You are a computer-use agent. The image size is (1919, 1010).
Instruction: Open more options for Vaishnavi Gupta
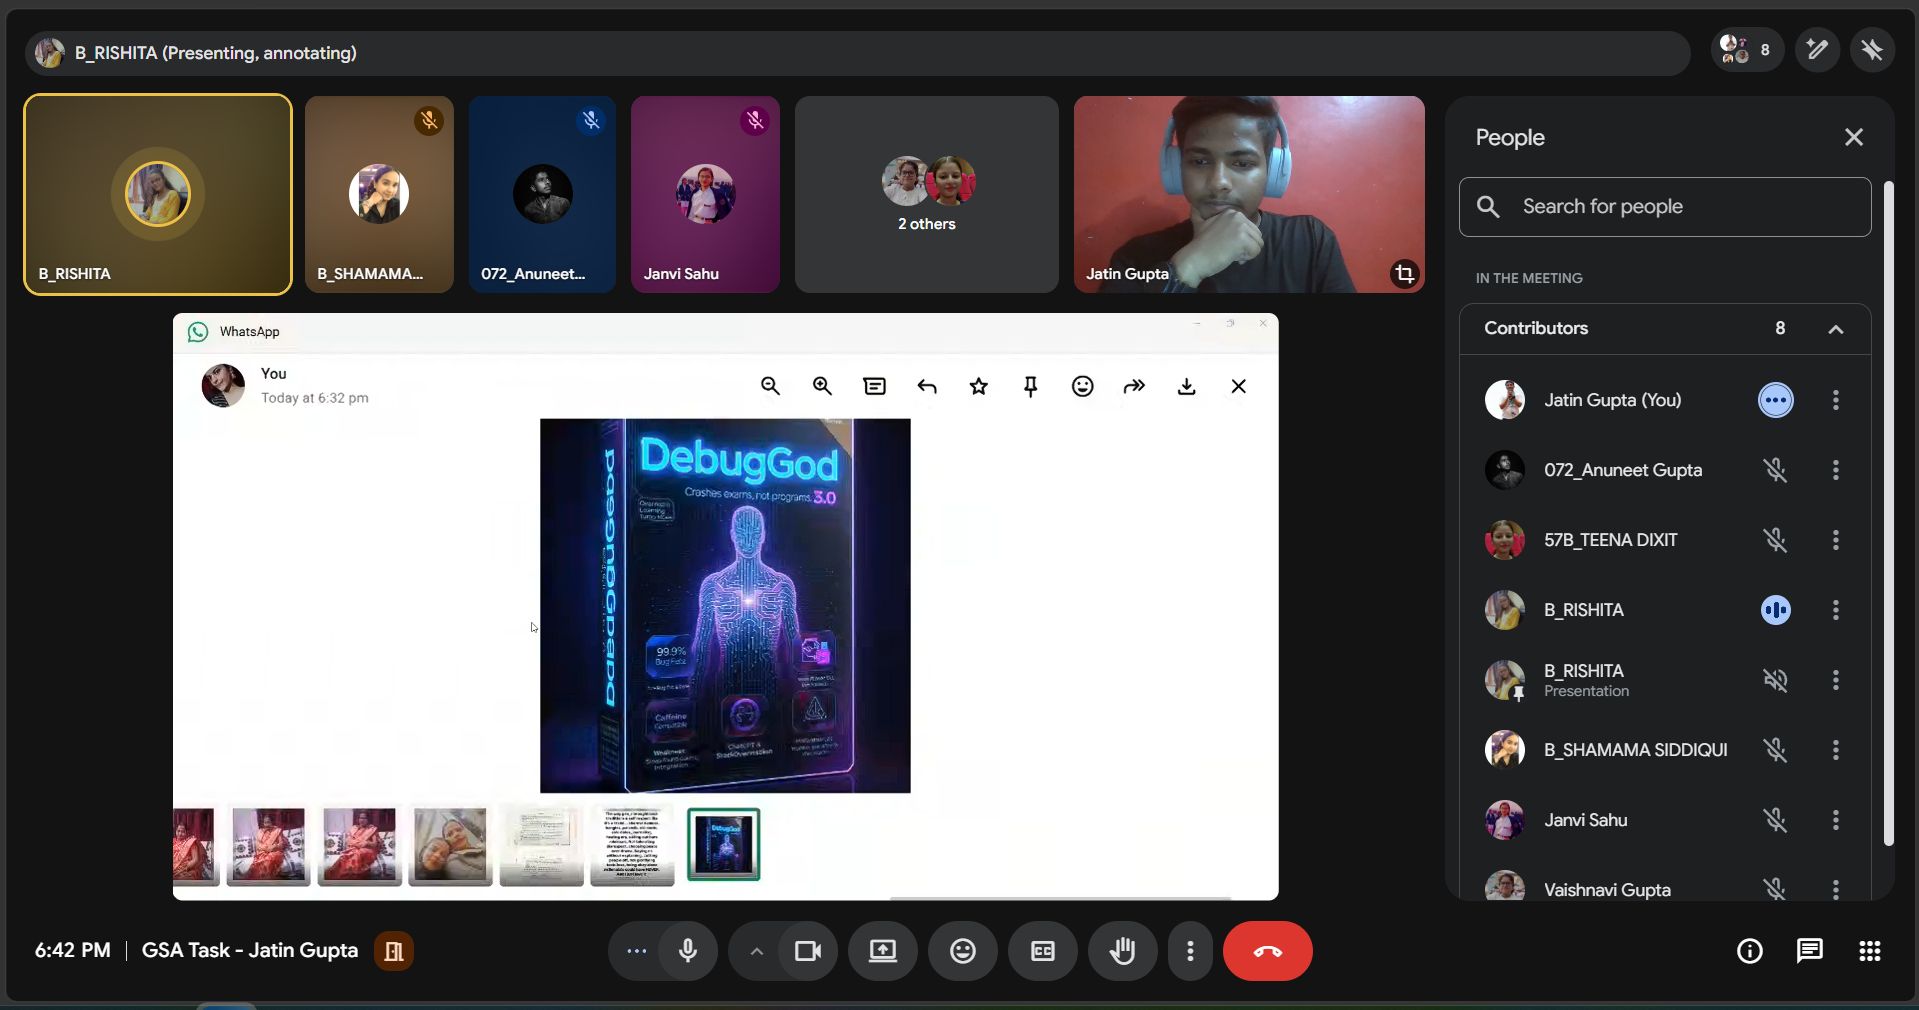pos(1836,889)
